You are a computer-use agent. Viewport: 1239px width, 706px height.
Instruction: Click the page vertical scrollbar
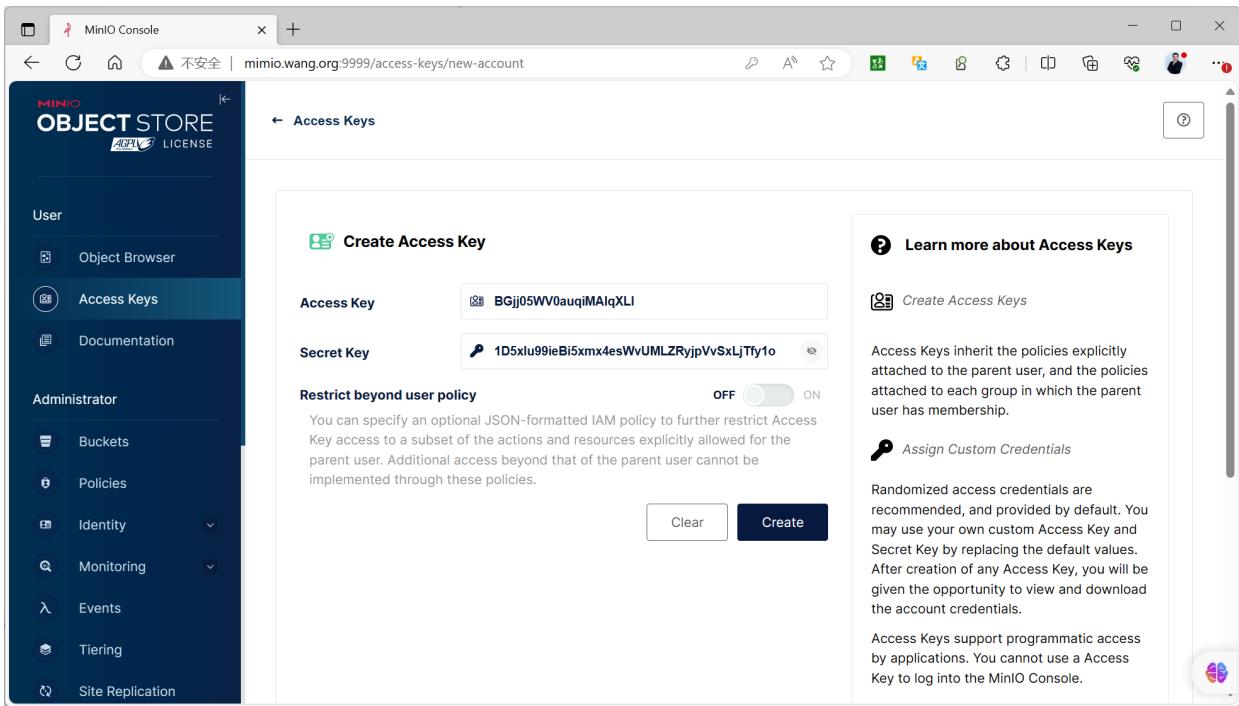tap(1232, 289)
